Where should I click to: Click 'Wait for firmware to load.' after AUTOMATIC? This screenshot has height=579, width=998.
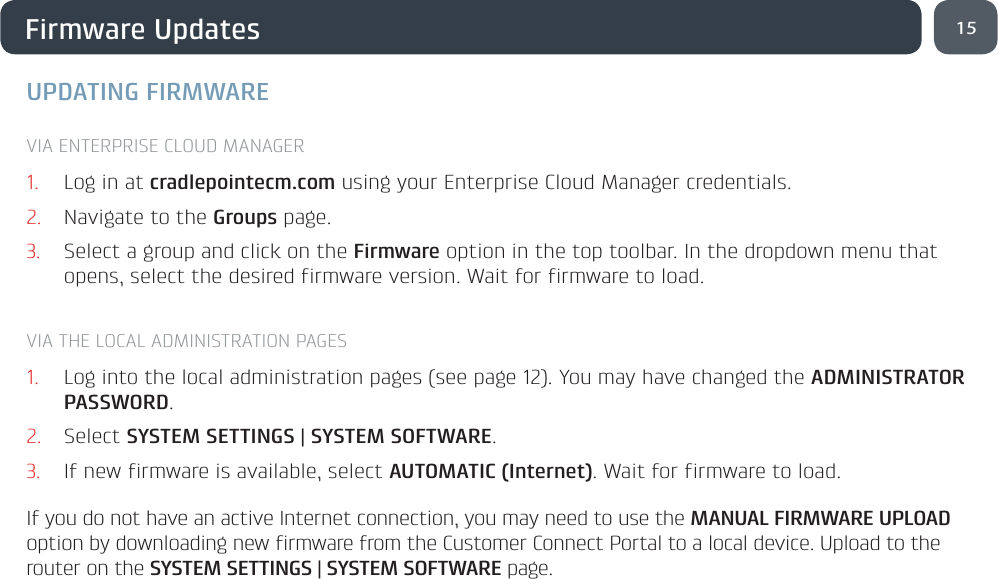click(x=722, y=471)
